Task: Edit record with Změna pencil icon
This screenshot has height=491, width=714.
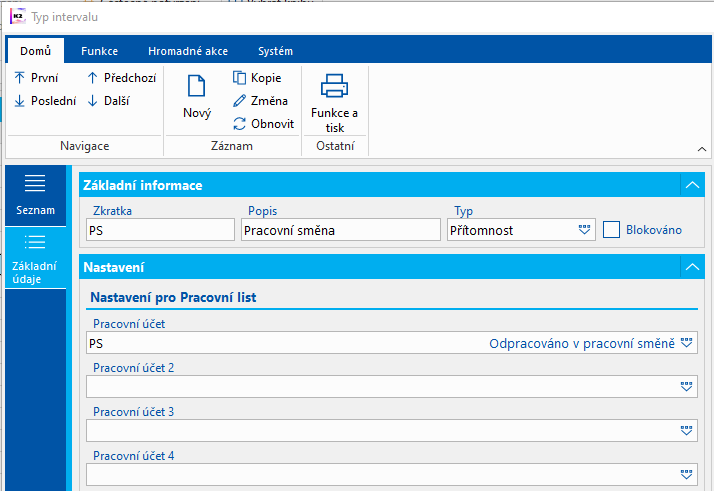Action: click(260, 100)
